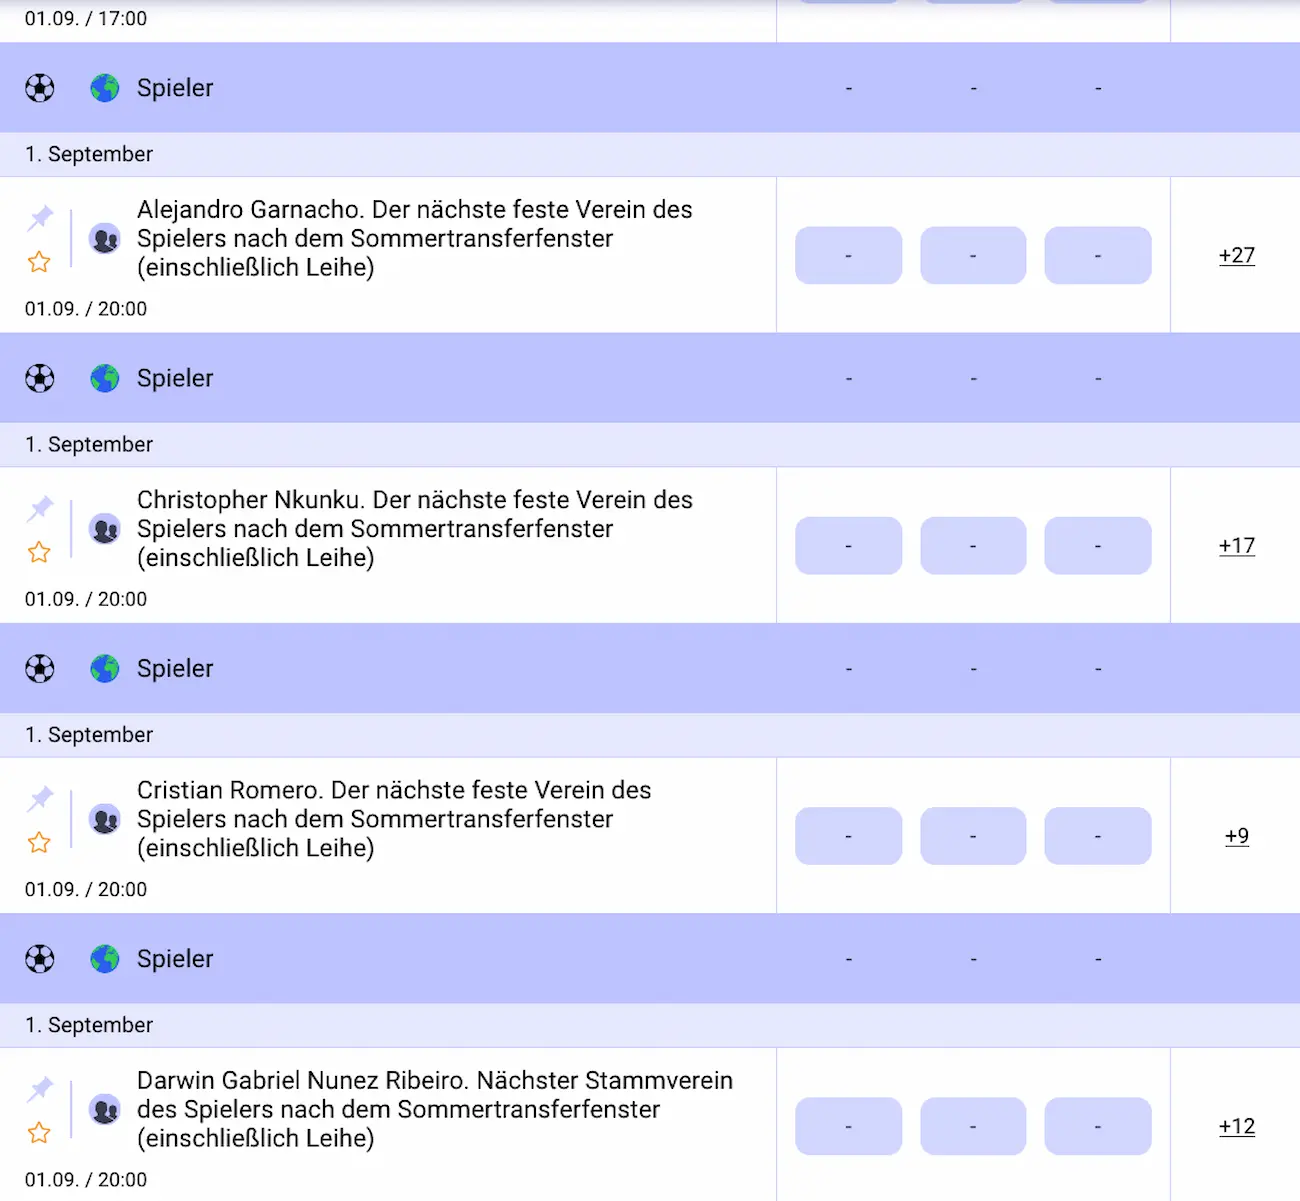Screen dimensions: 1300x1201
Task: Pin the Alejandro Garnacho event
Action: point(40,217)
